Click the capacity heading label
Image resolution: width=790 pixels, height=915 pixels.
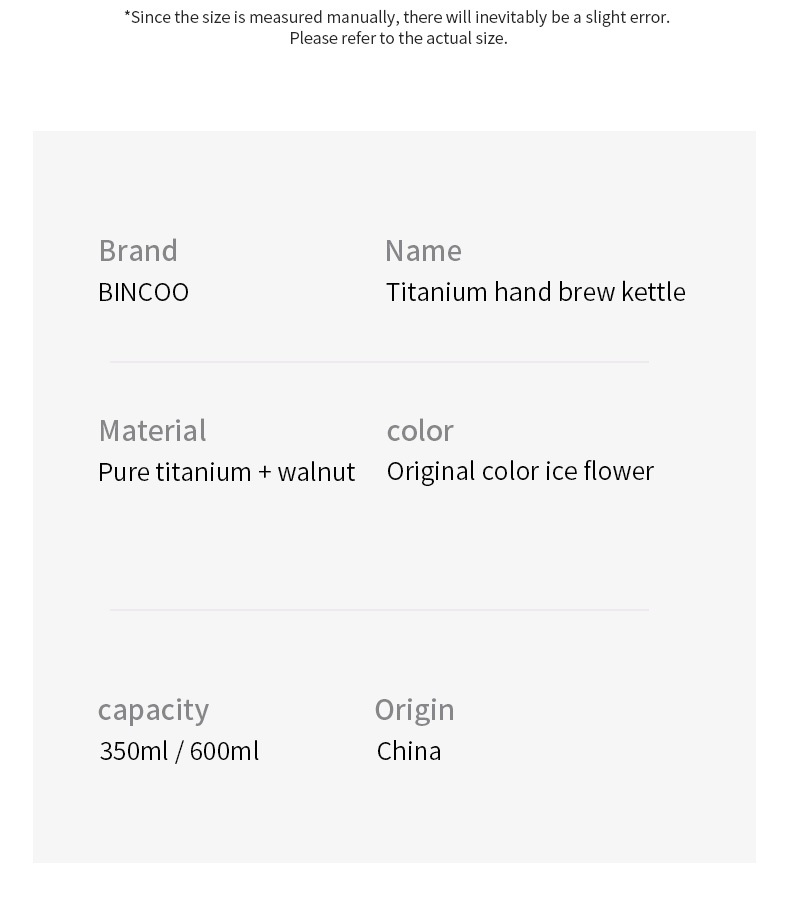(x=153, y=710)
